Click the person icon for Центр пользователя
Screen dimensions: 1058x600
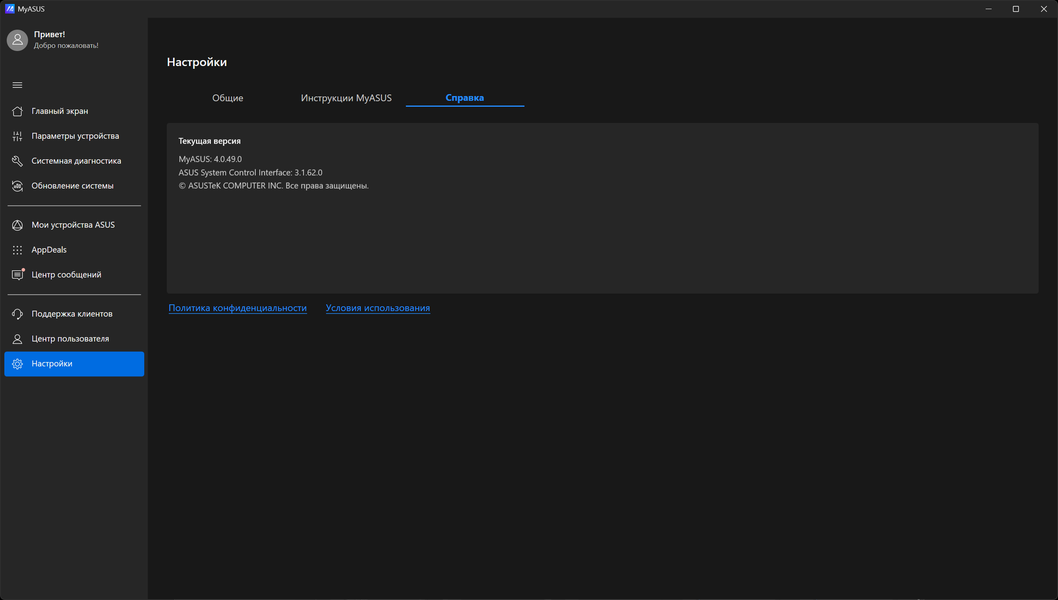(18, 339)
